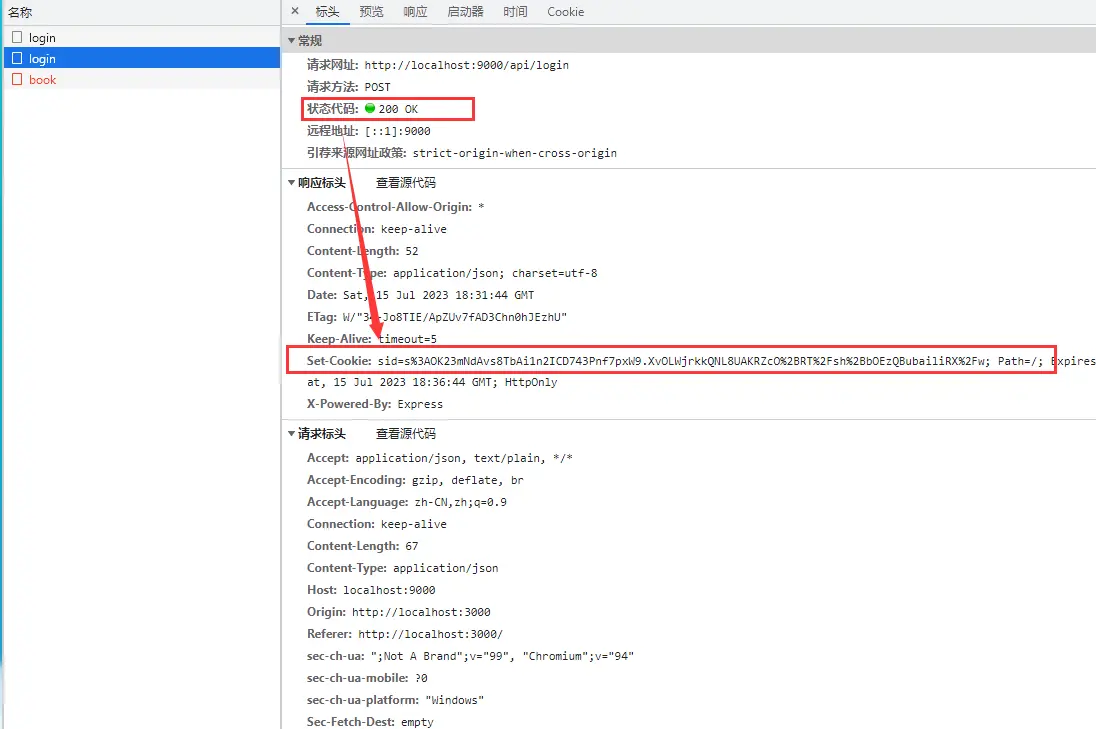Select the highlighted login request
The image size is (1096, 729).
coord(142,59)
